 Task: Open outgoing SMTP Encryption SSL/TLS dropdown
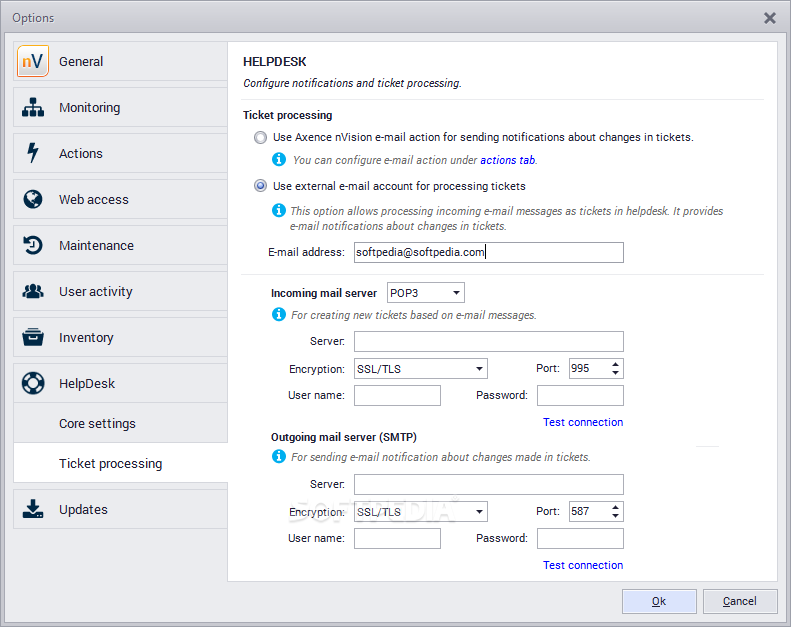click(421, 511)
